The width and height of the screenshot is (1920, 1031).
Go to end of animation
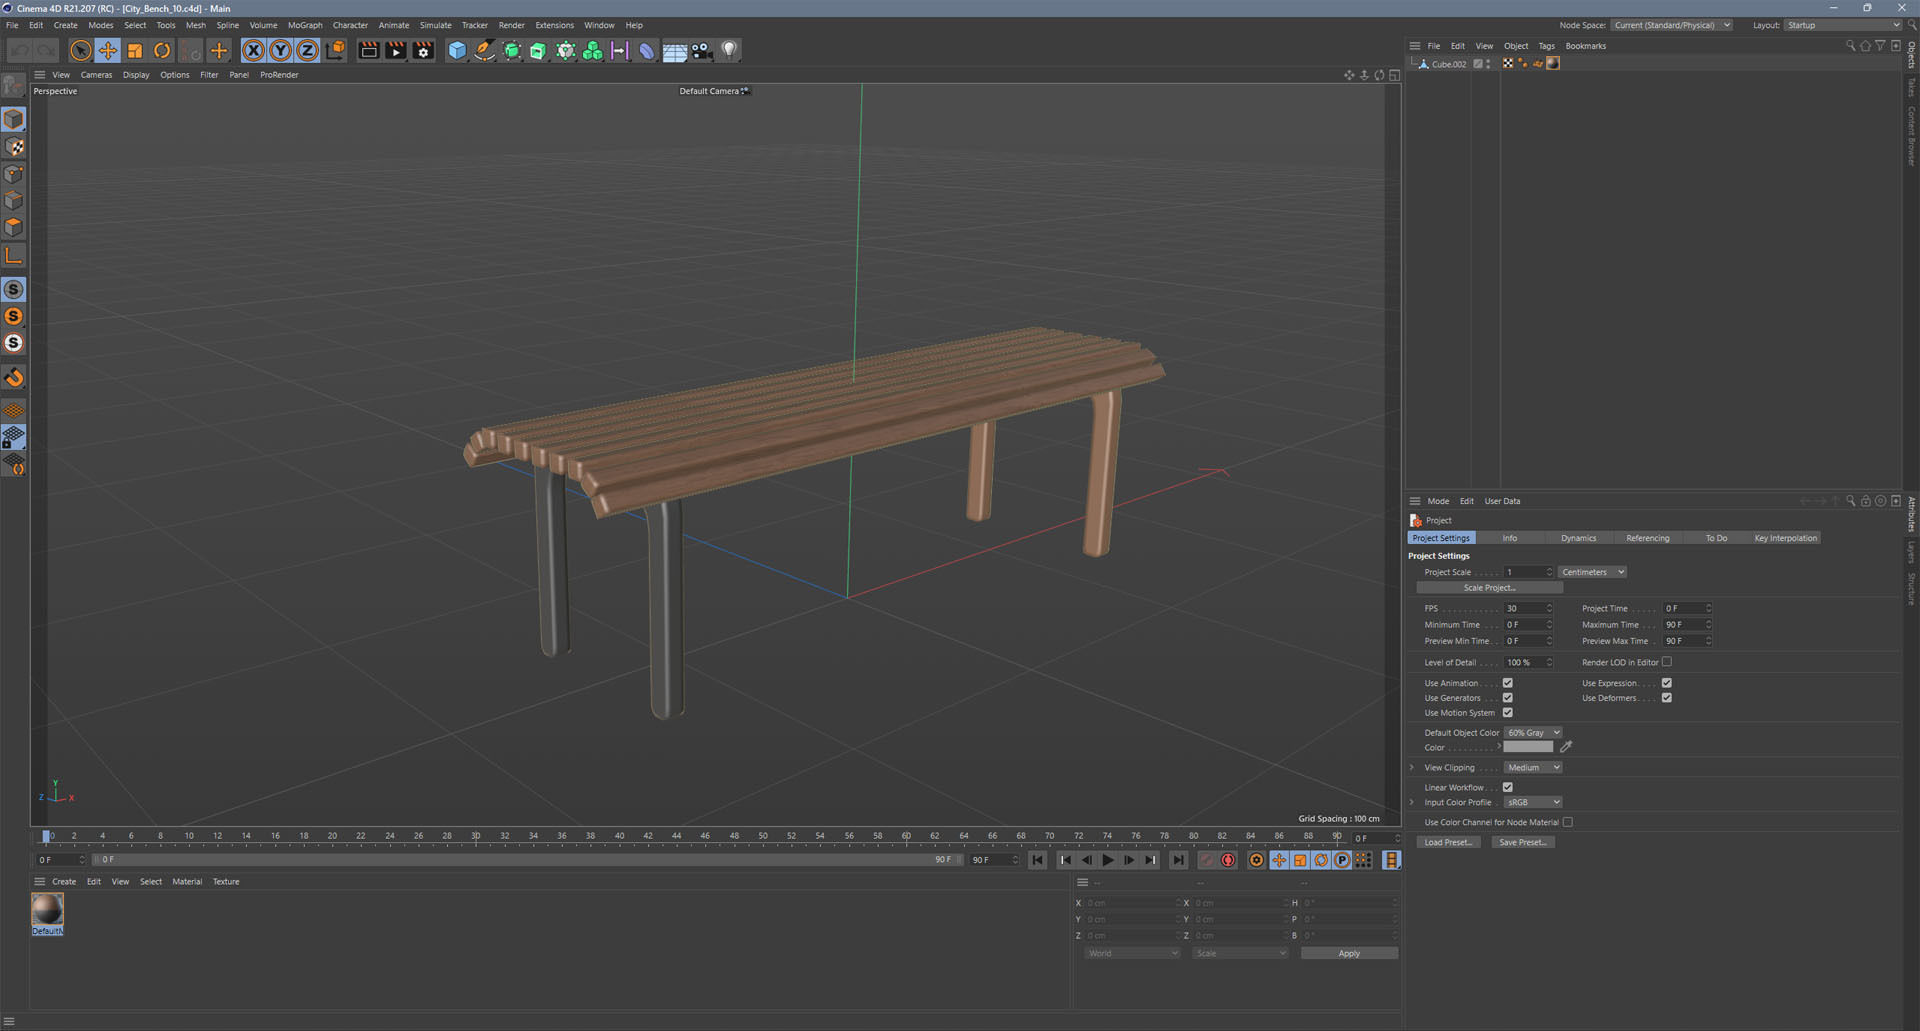(x=1178, y=860)
